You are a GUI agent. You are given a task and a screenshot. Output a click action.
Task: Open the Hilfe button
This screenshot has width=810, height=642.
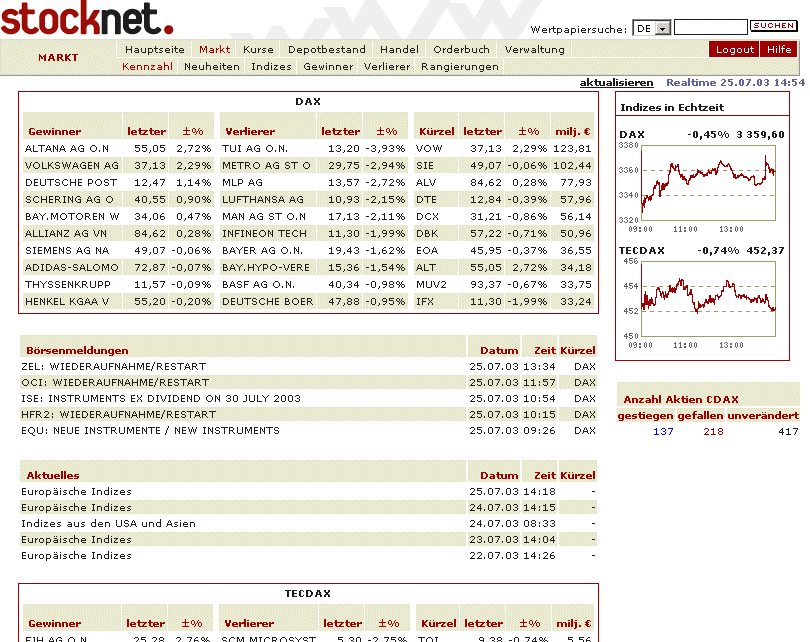click(x=779, y=50)
